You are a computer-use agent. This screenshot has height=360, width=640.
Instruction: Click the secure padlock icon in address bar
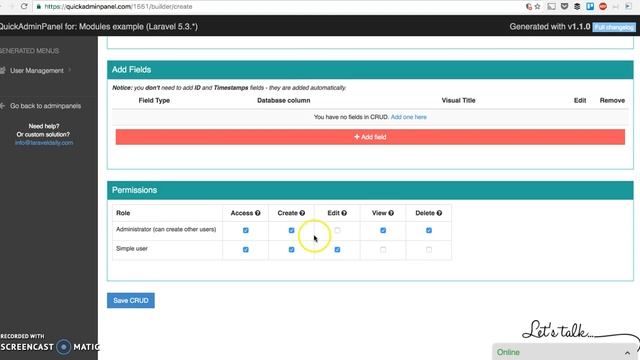pos(39,7)
